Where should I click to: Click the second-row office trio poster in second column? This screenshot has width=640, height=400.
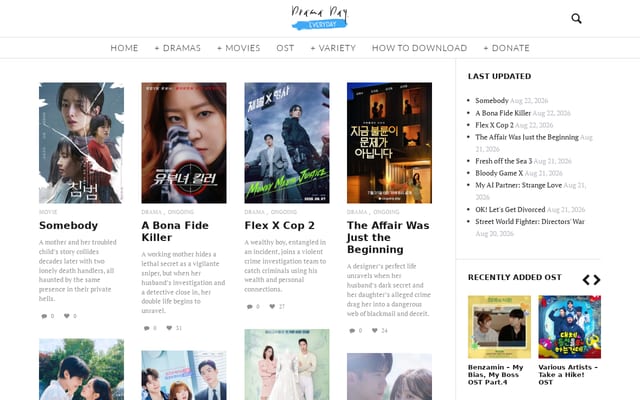coord(184,375)
